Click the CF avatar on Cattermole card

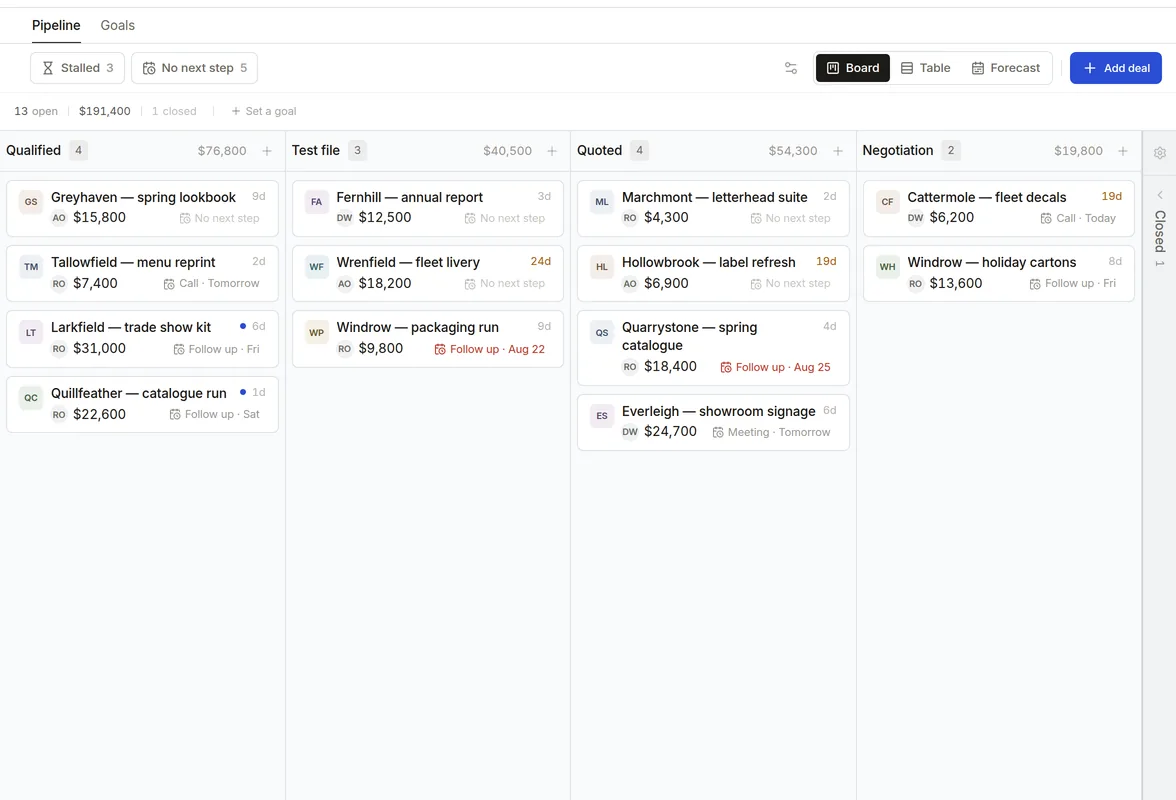887,202
